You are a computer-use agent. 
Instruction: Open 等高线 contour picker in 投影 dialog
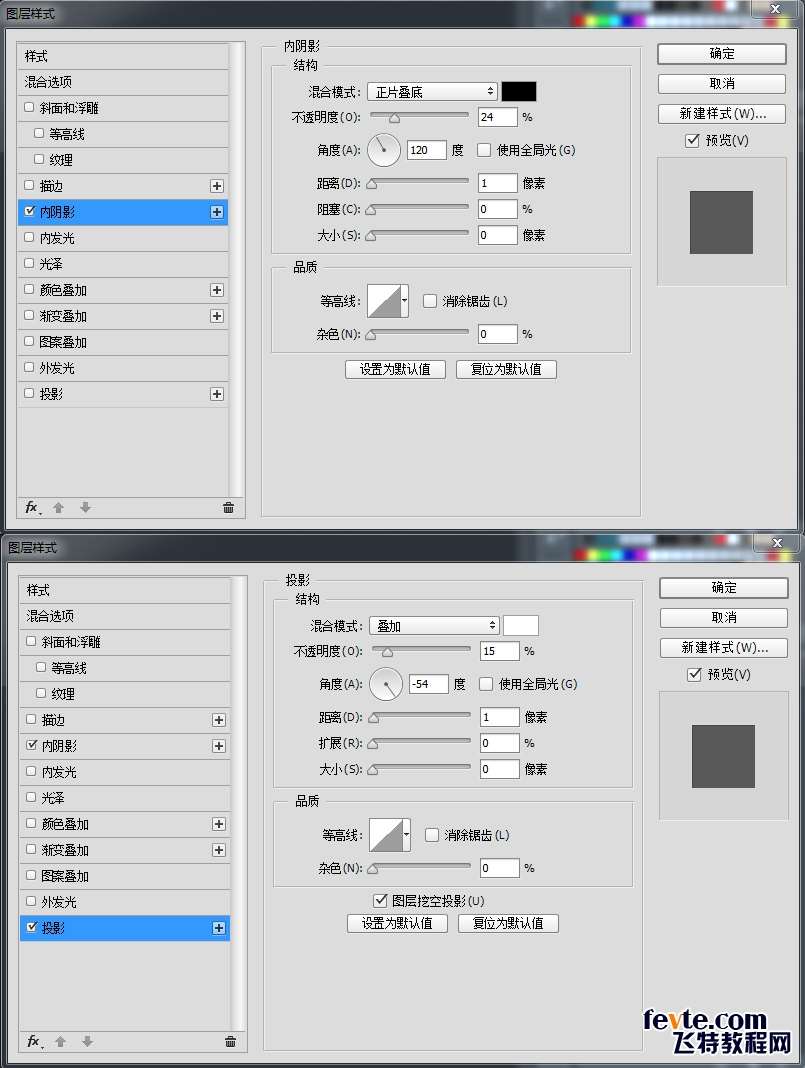390,835
